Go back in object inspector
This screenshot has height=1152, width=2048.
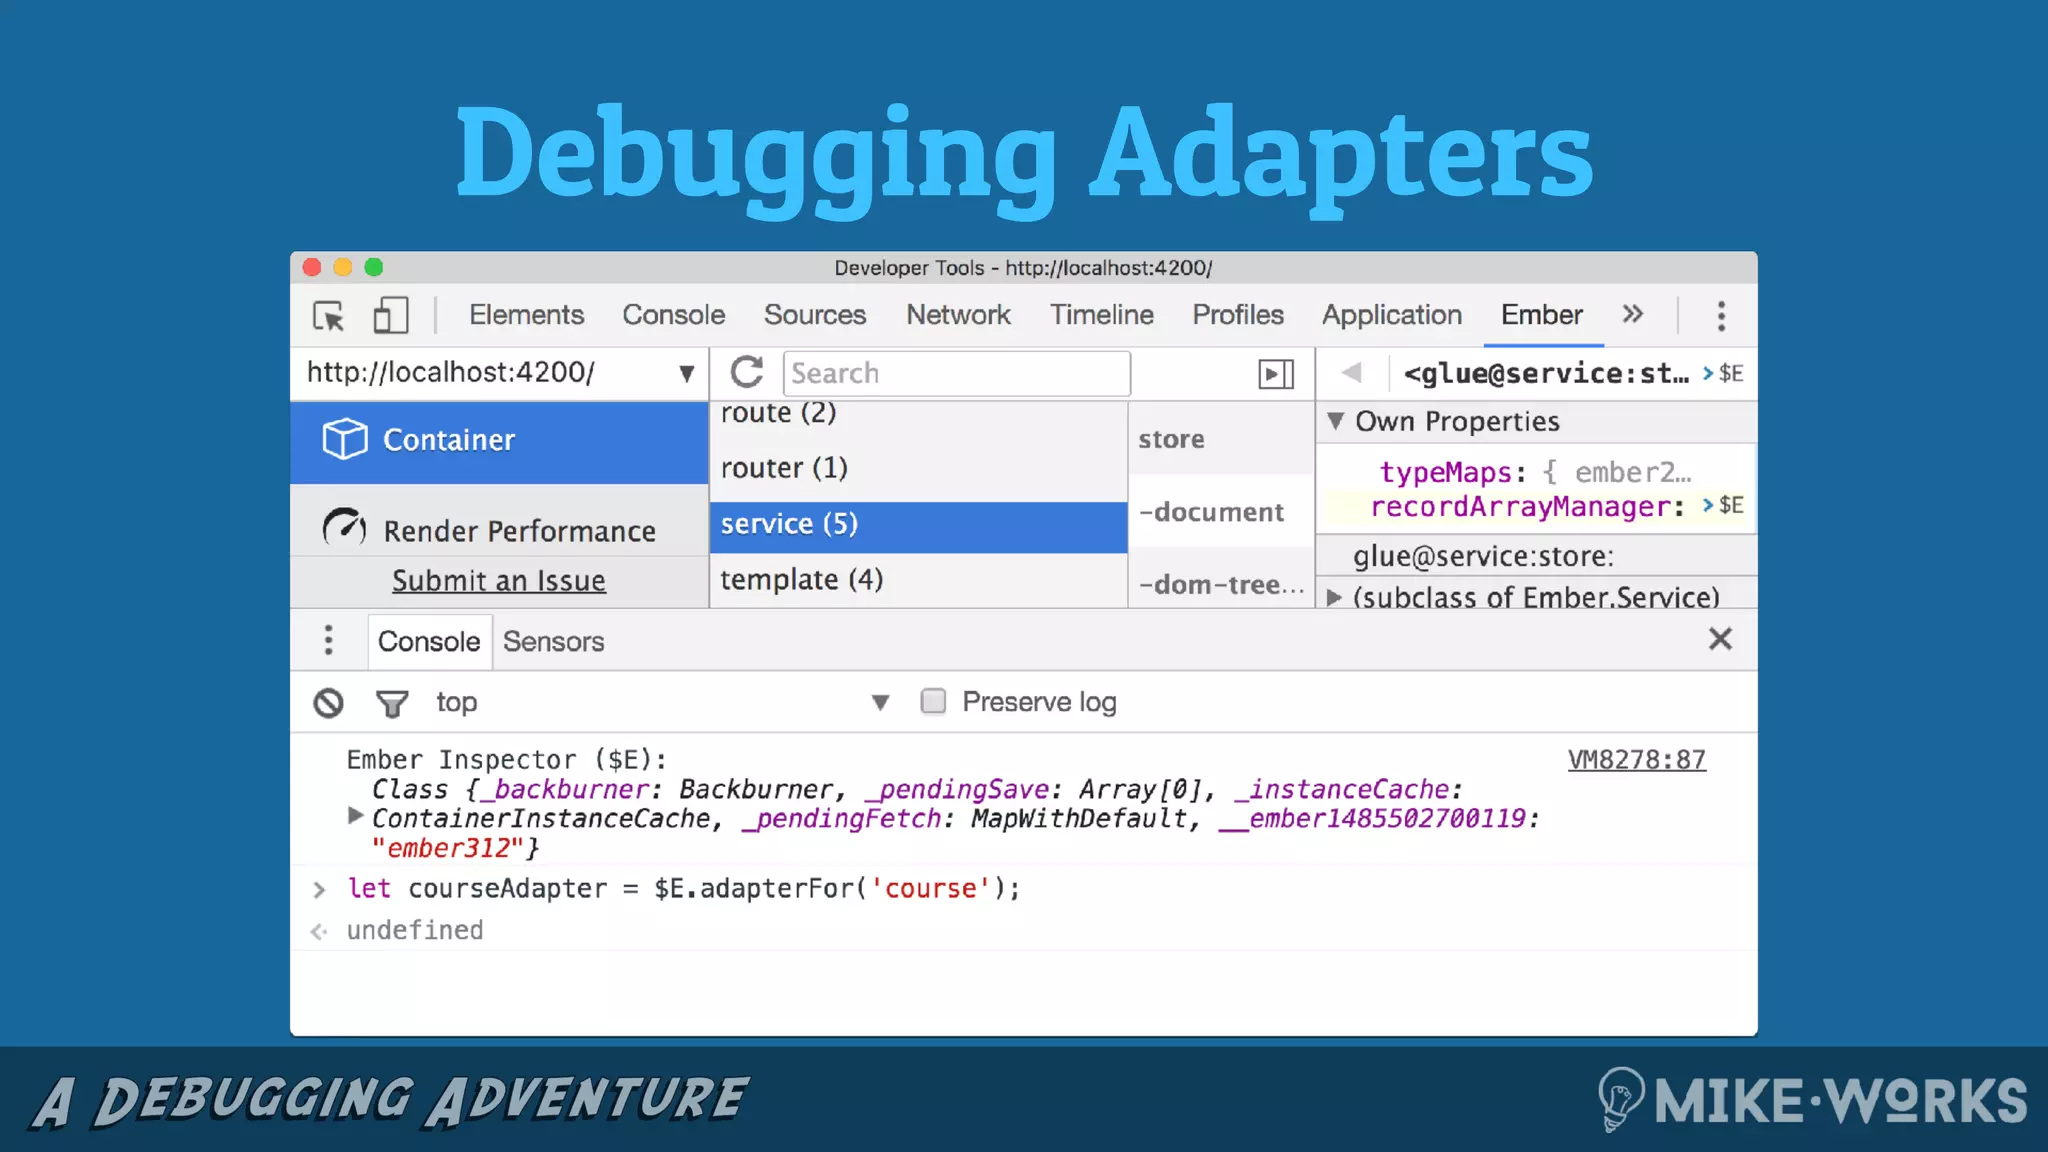coord(1351,373)
